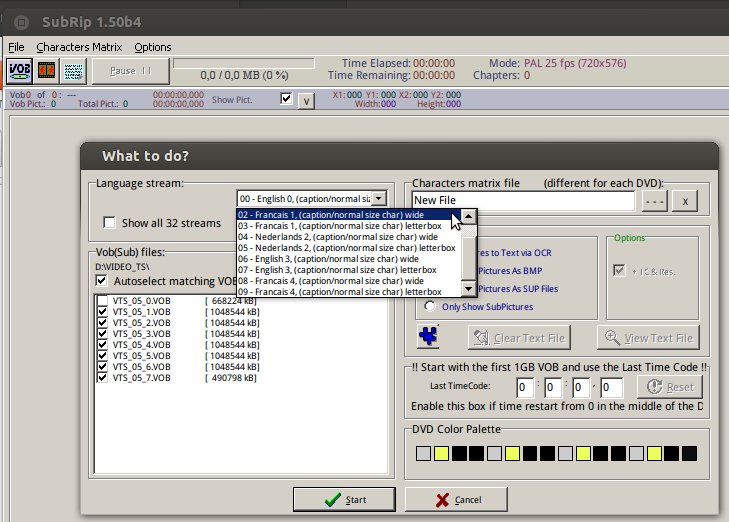The image size is (729, 522).
Task: Enable Show all 32 streams checkbox
Action: click(x=110, y=223)
